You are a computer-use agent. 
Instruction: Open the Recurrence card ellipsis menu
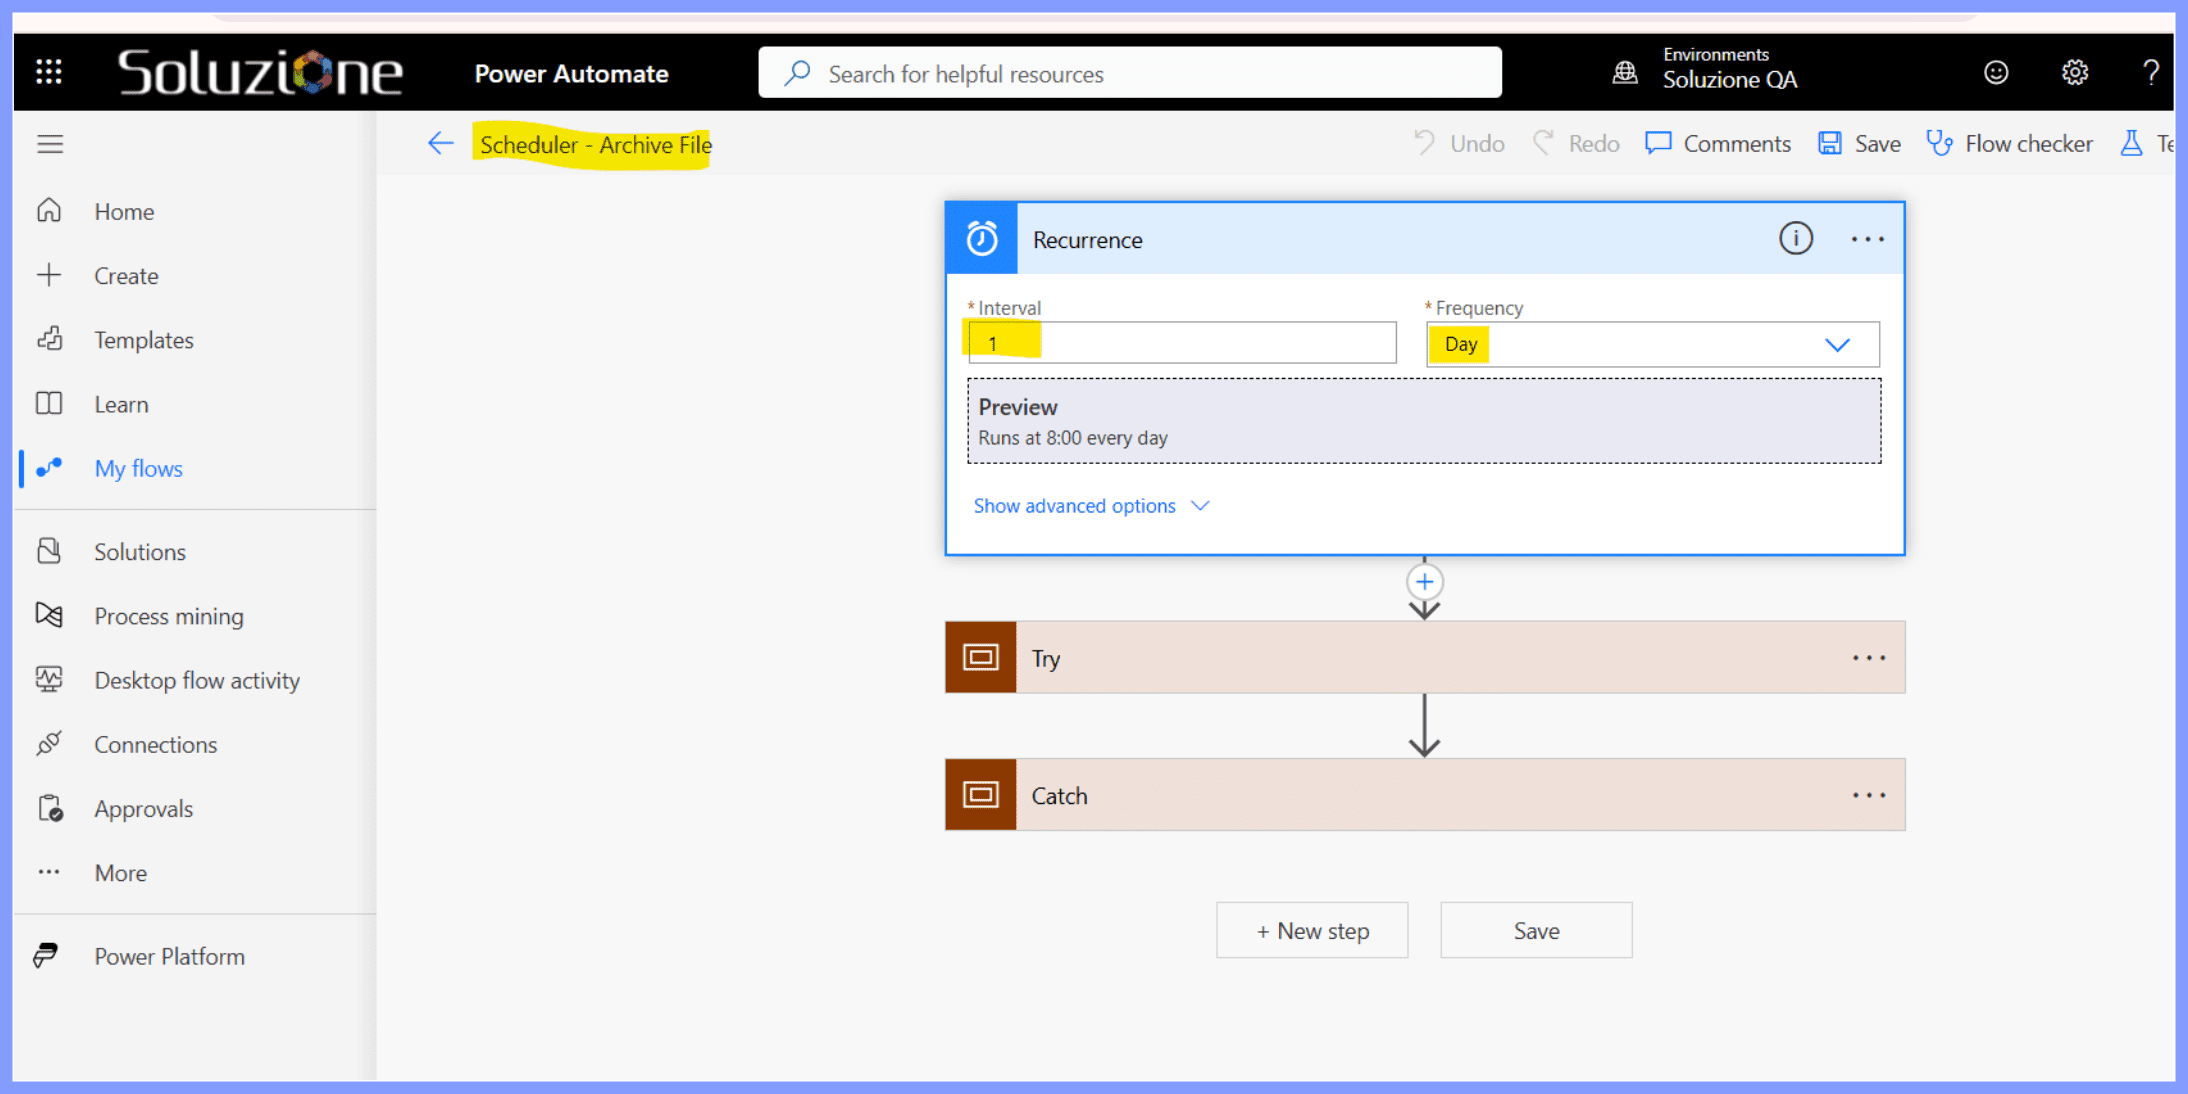pos(1867,238)
